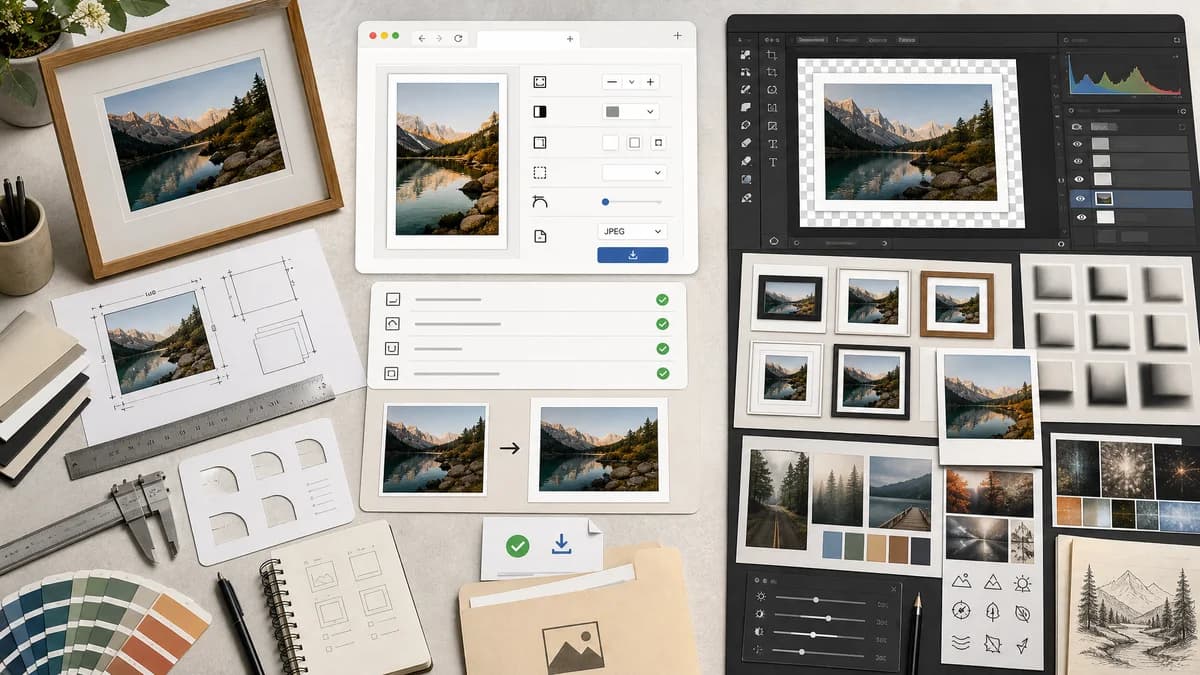Image resolution: width=1200 pixels, height=675 pixels.
Task: Toggle the green check on the U-shaped icon row
Action: [x=662, y=349]
